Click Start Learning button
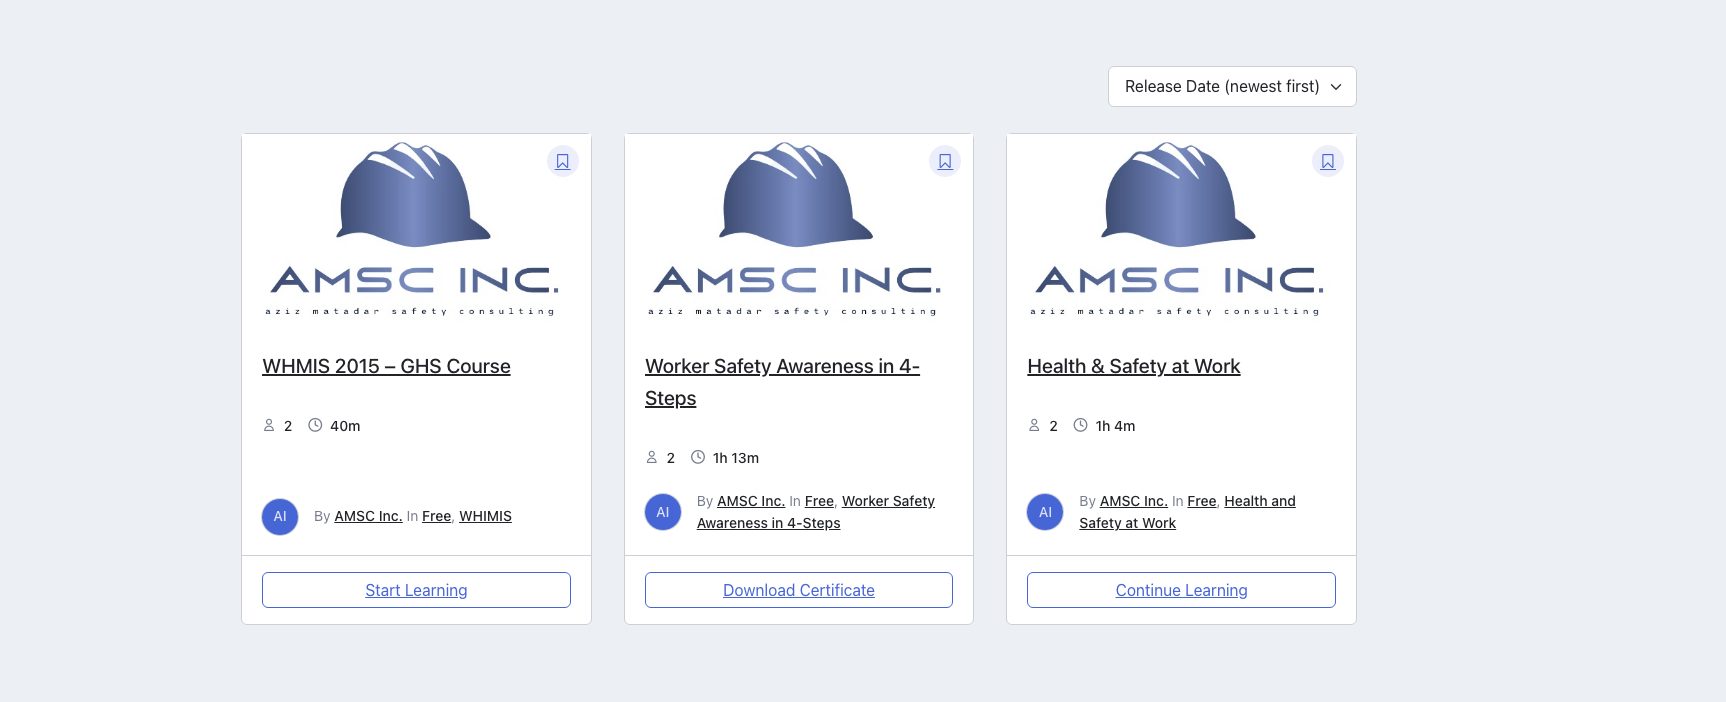 click(x=416, y=590)
